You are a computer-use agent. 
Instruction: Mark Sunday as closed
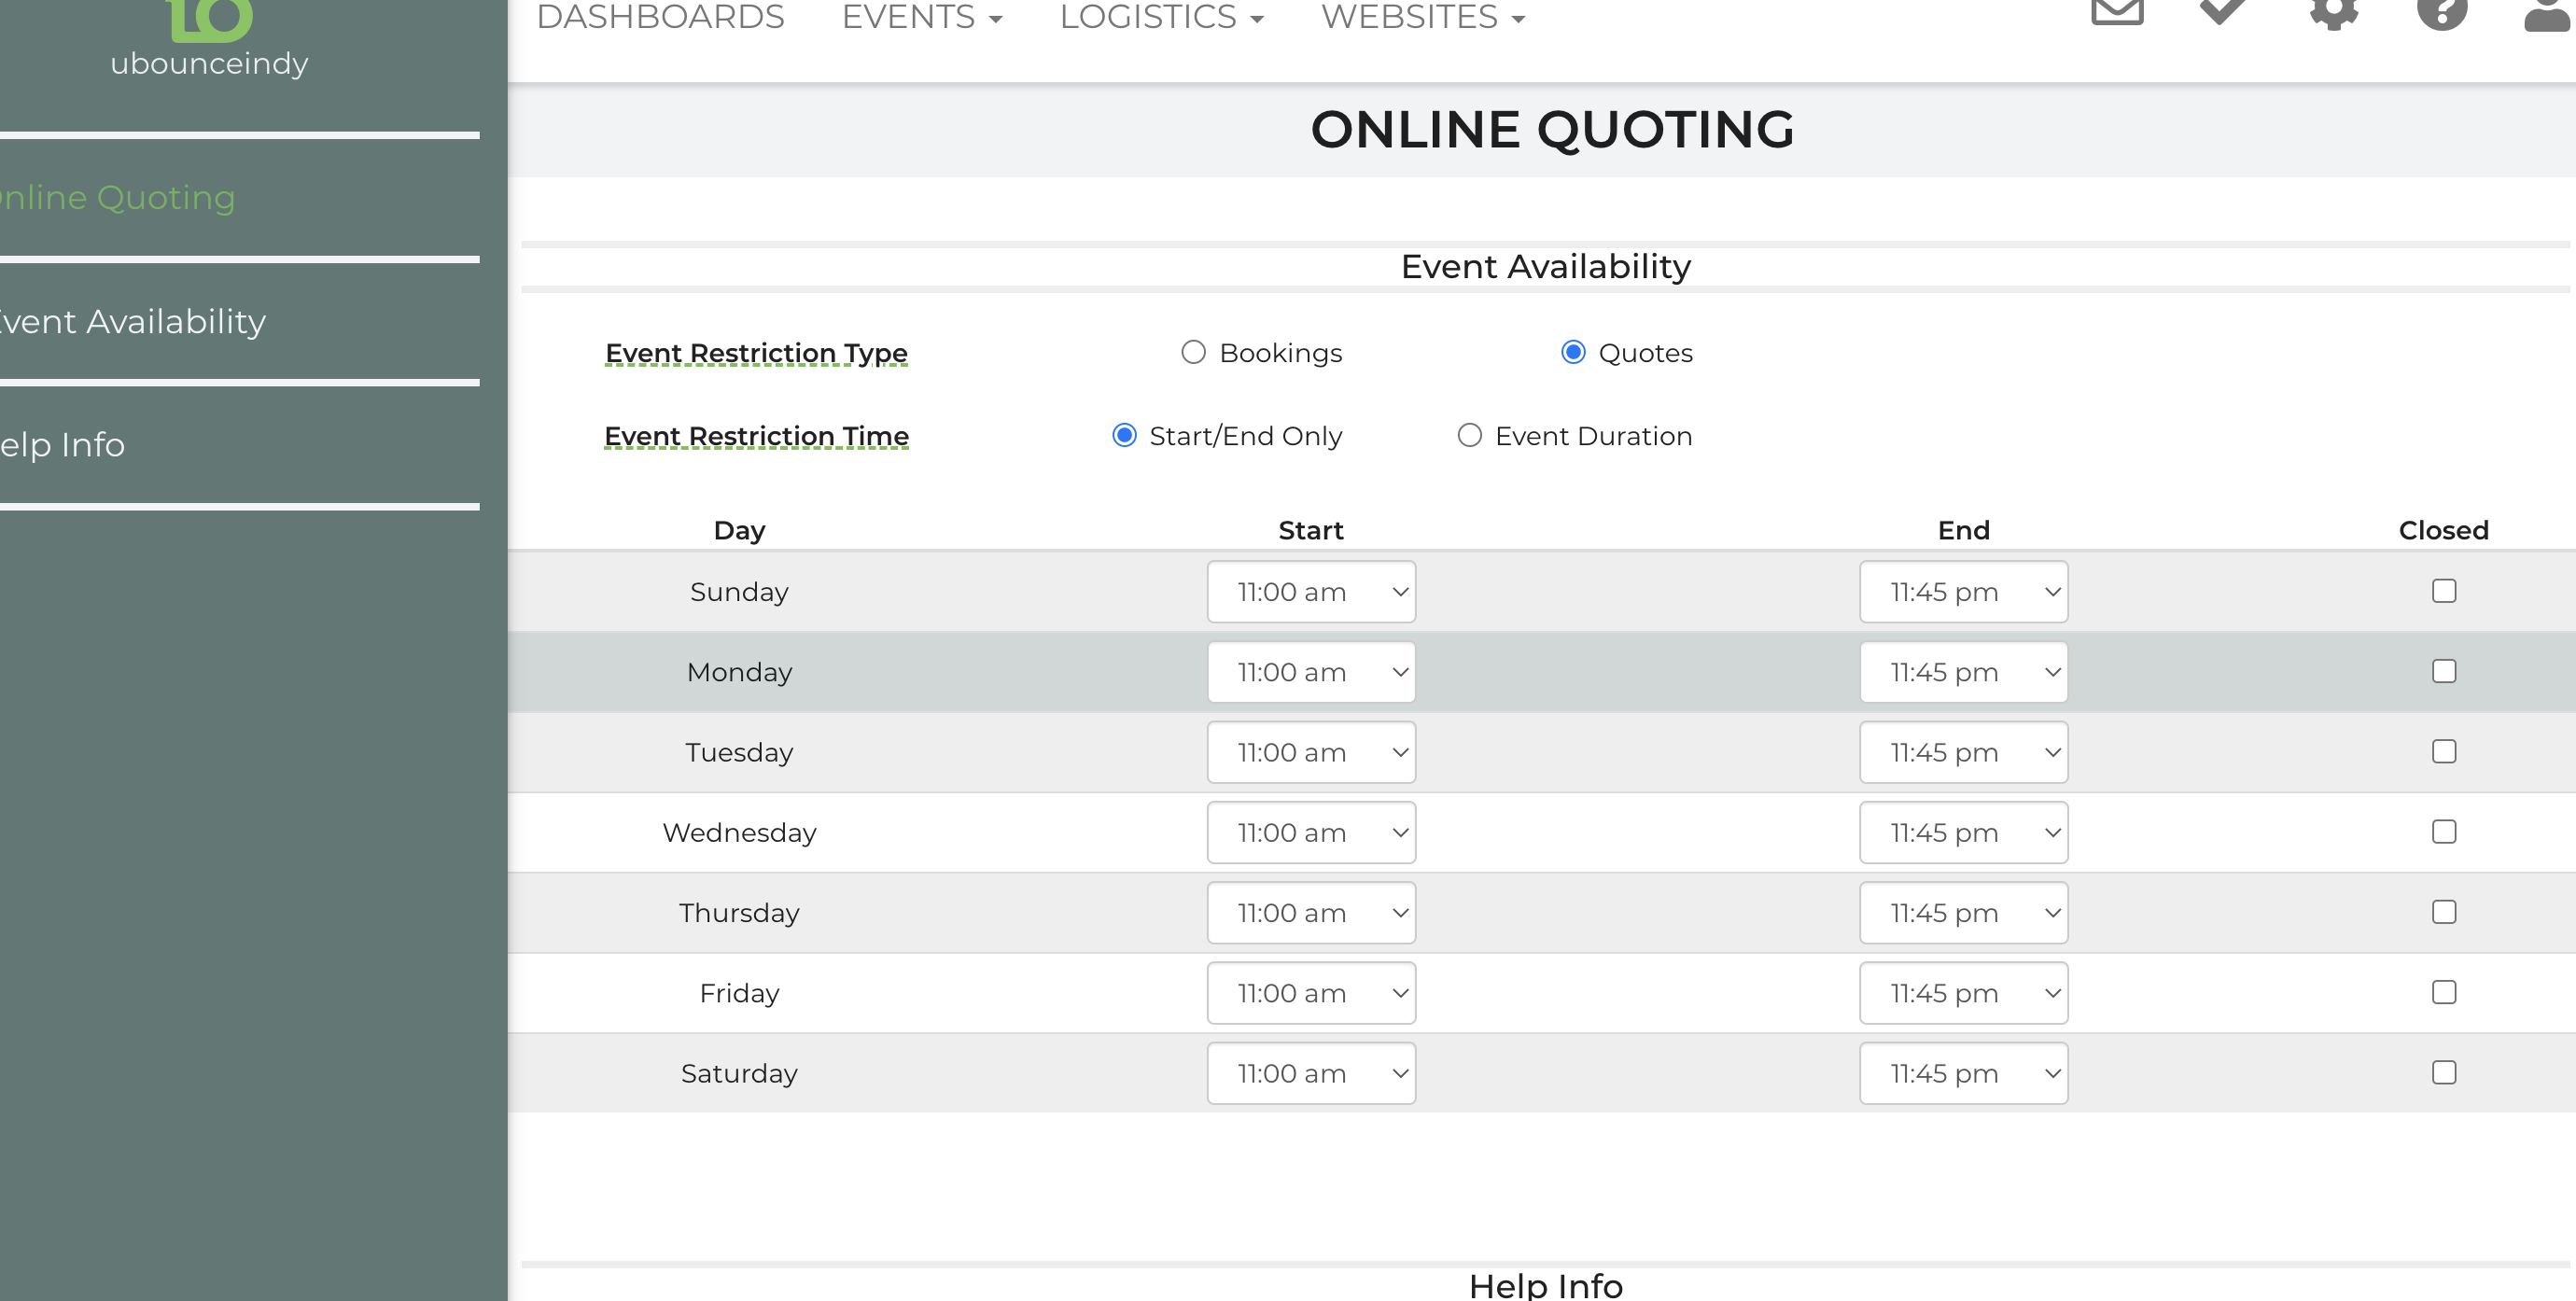[2443, 591]
